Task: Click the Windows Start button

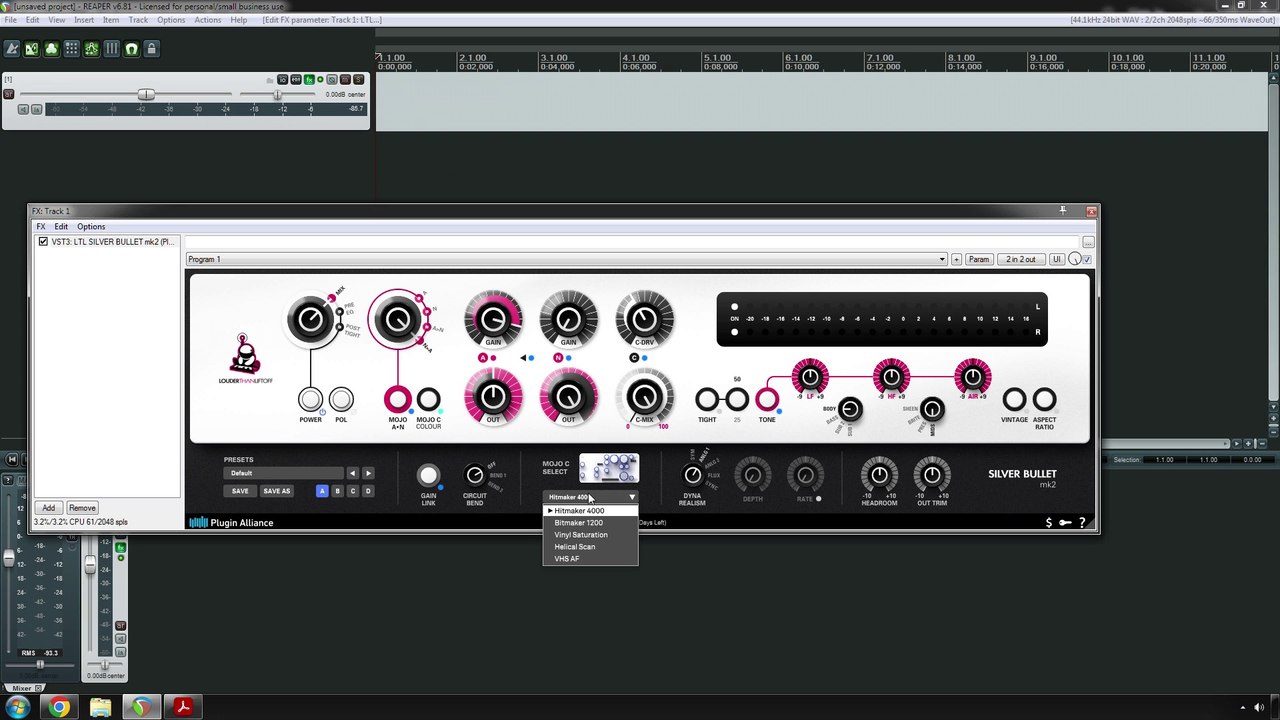Action: point(19,708)
